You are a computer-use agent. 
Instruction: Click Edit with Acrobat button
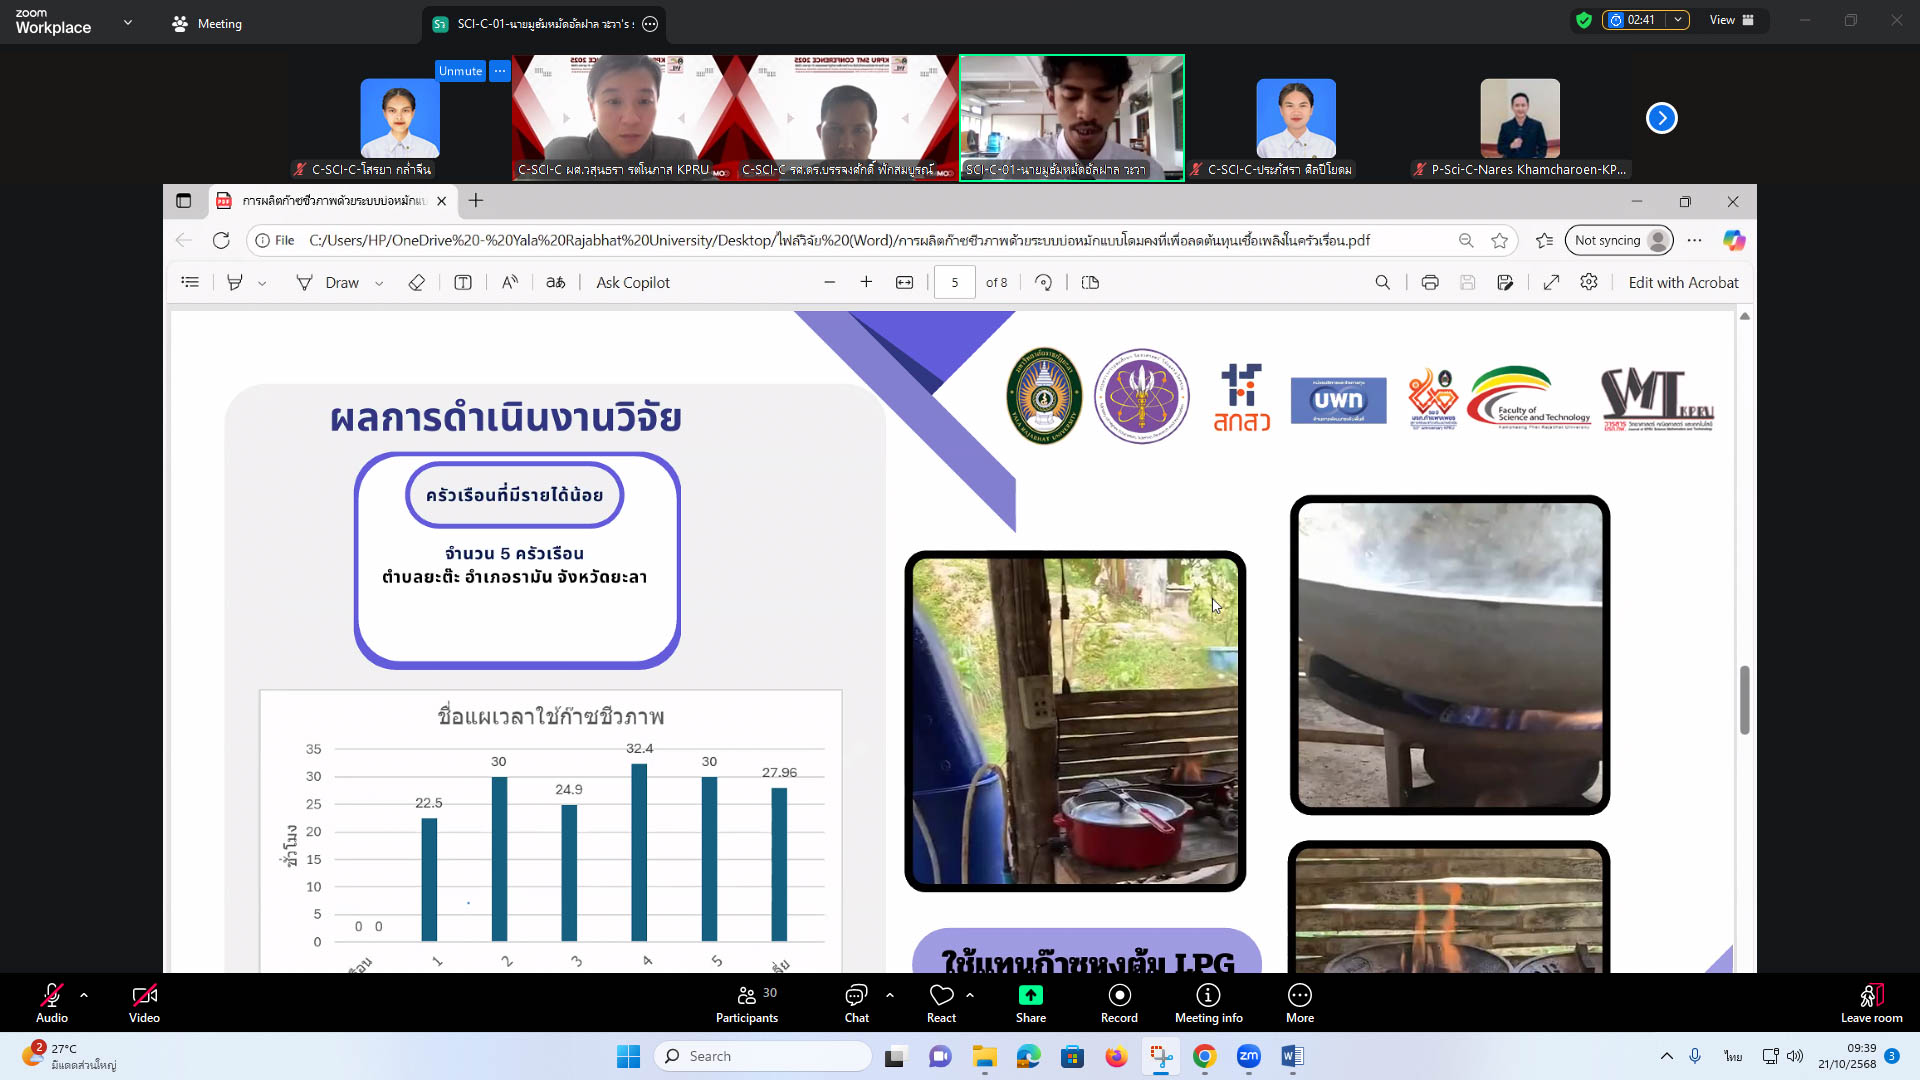point(1682,283)
